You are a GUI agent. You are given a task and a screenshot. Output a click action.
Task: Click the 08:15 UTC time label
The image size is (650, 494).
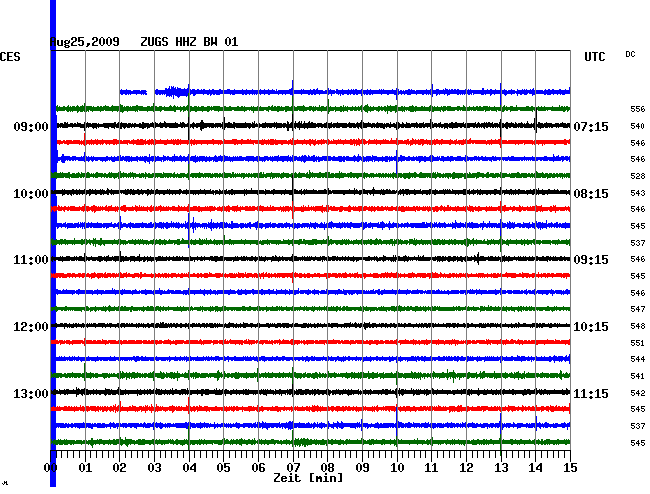point(591,194)
